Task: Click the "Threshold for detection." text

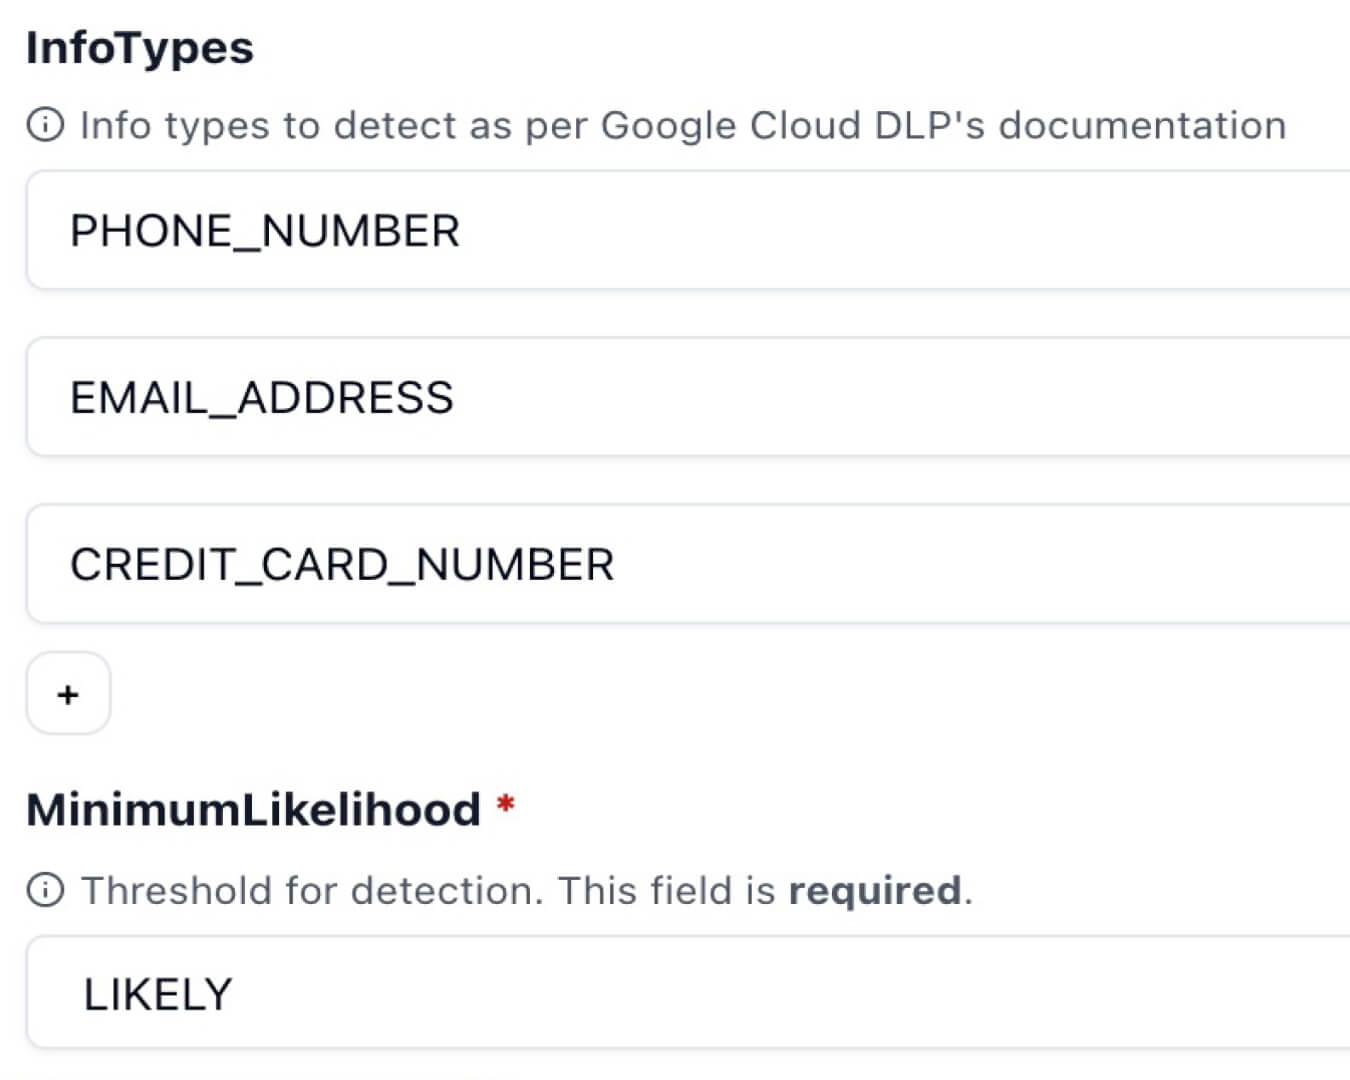Action: tap(312, 890)
